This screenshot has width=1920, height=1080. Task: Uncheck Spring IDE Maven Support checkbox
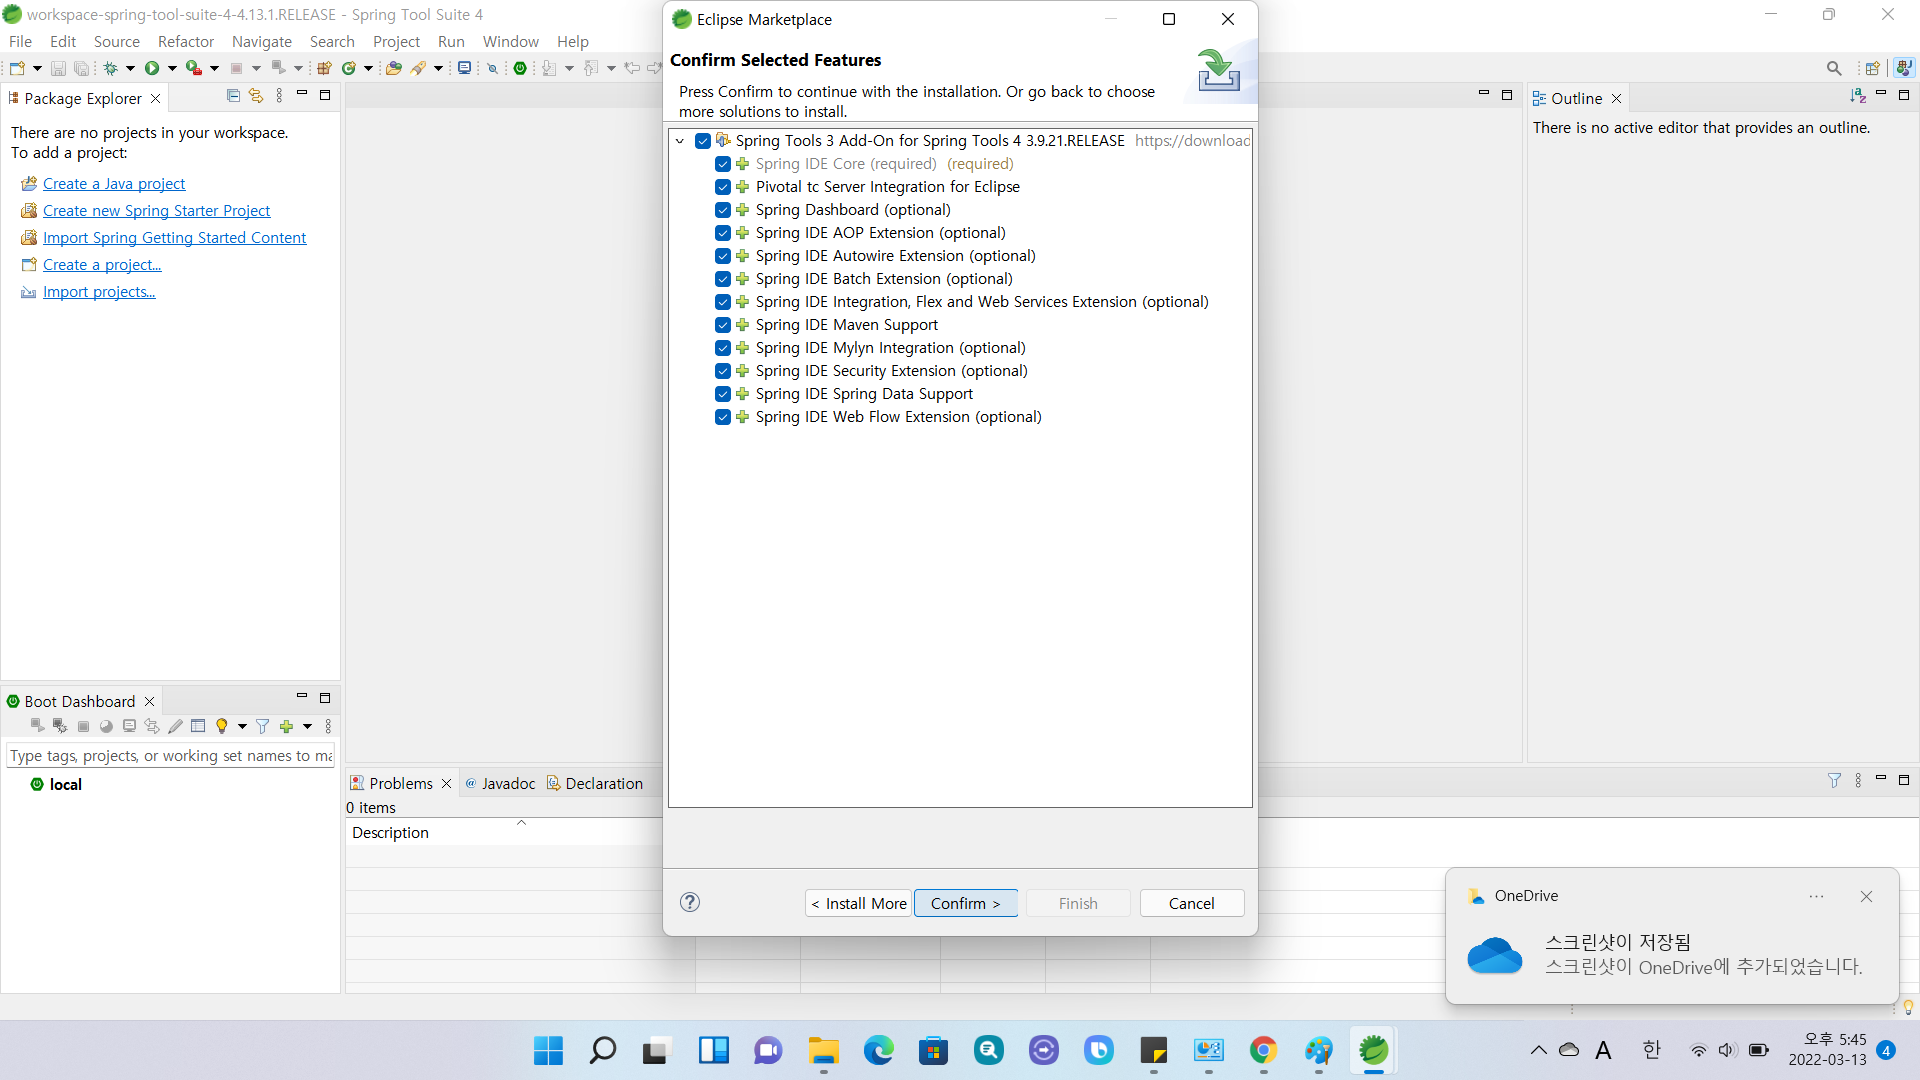(723, 325)
